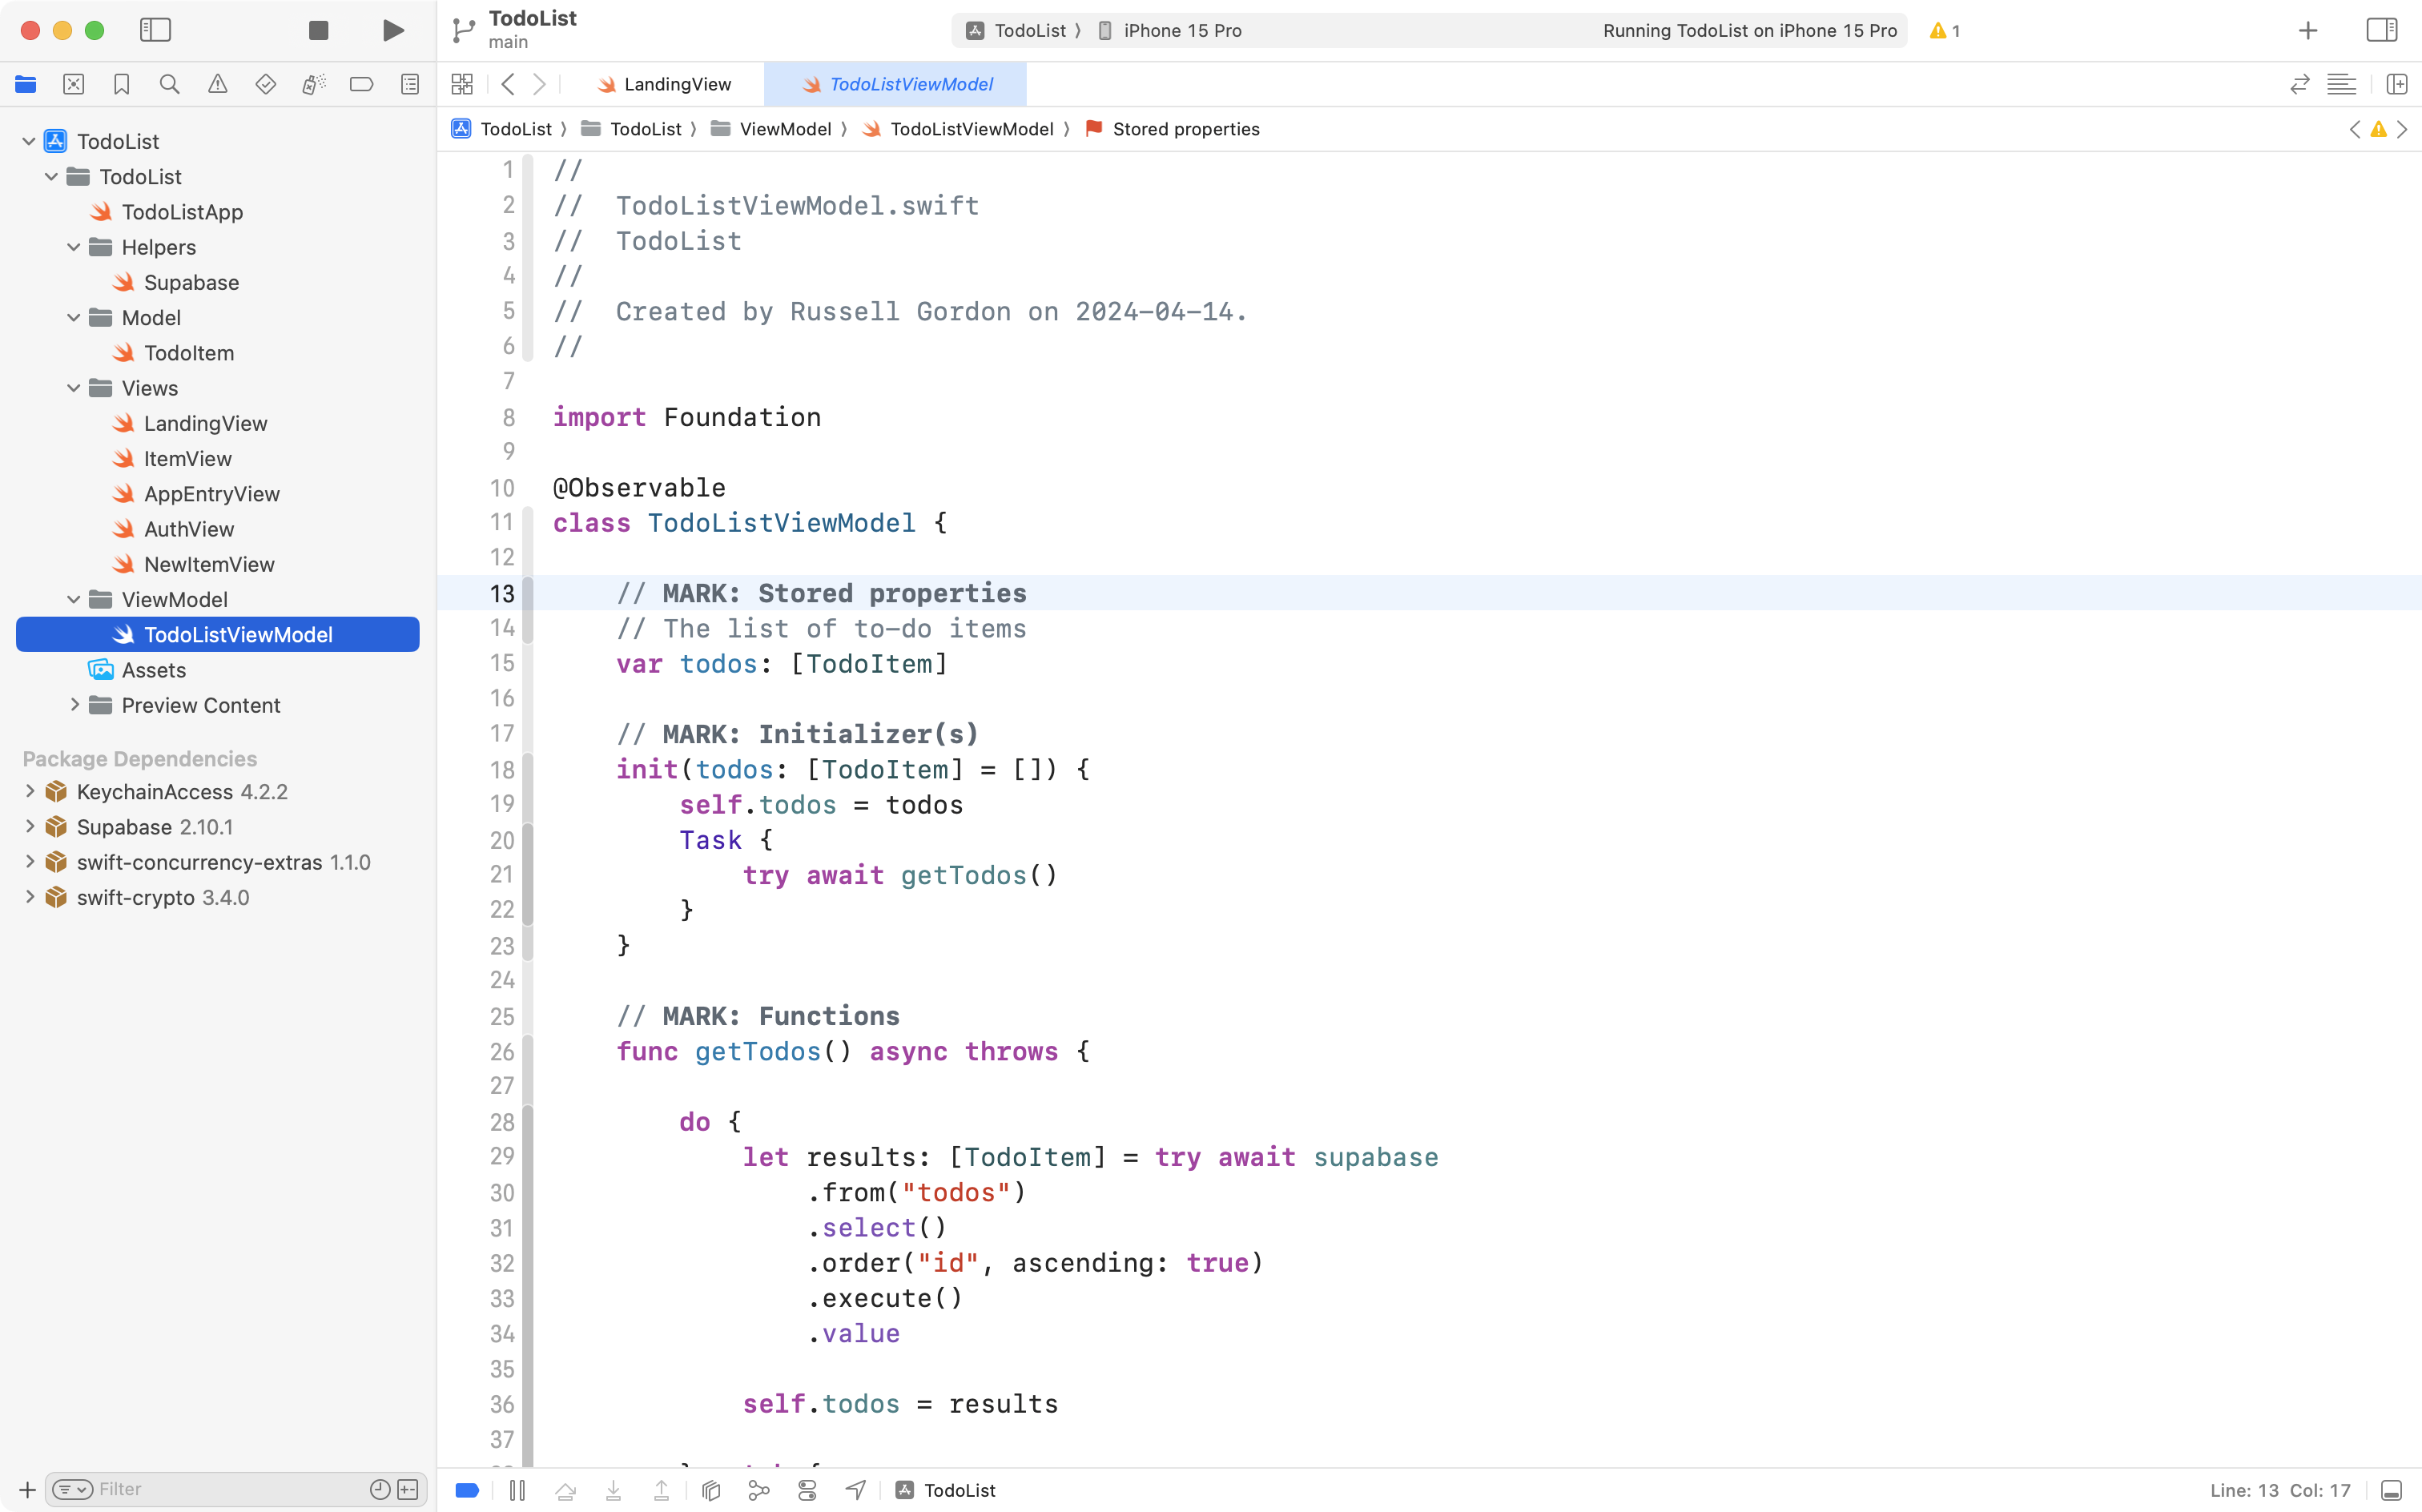Collapse the Views folder

tap(72, 388)
